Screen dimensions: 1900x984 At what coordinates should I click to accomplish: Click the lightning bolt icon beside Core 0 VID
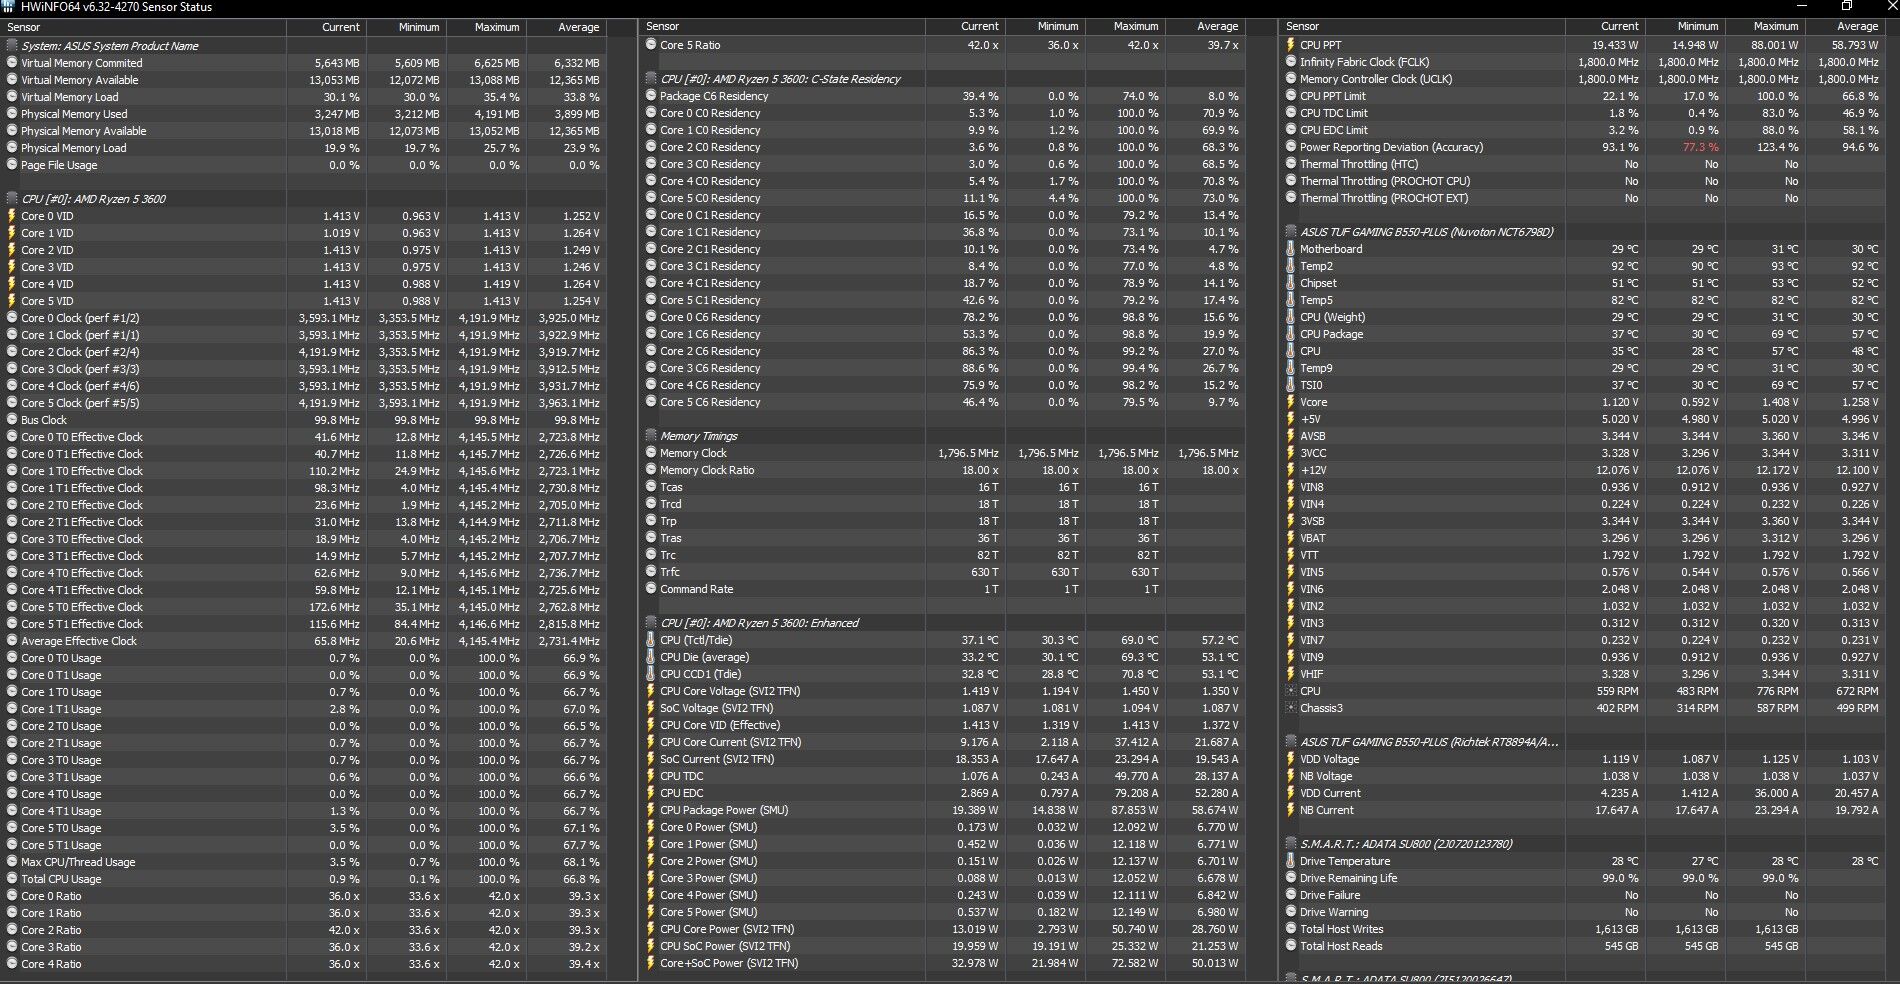click(x=12, y=216)
